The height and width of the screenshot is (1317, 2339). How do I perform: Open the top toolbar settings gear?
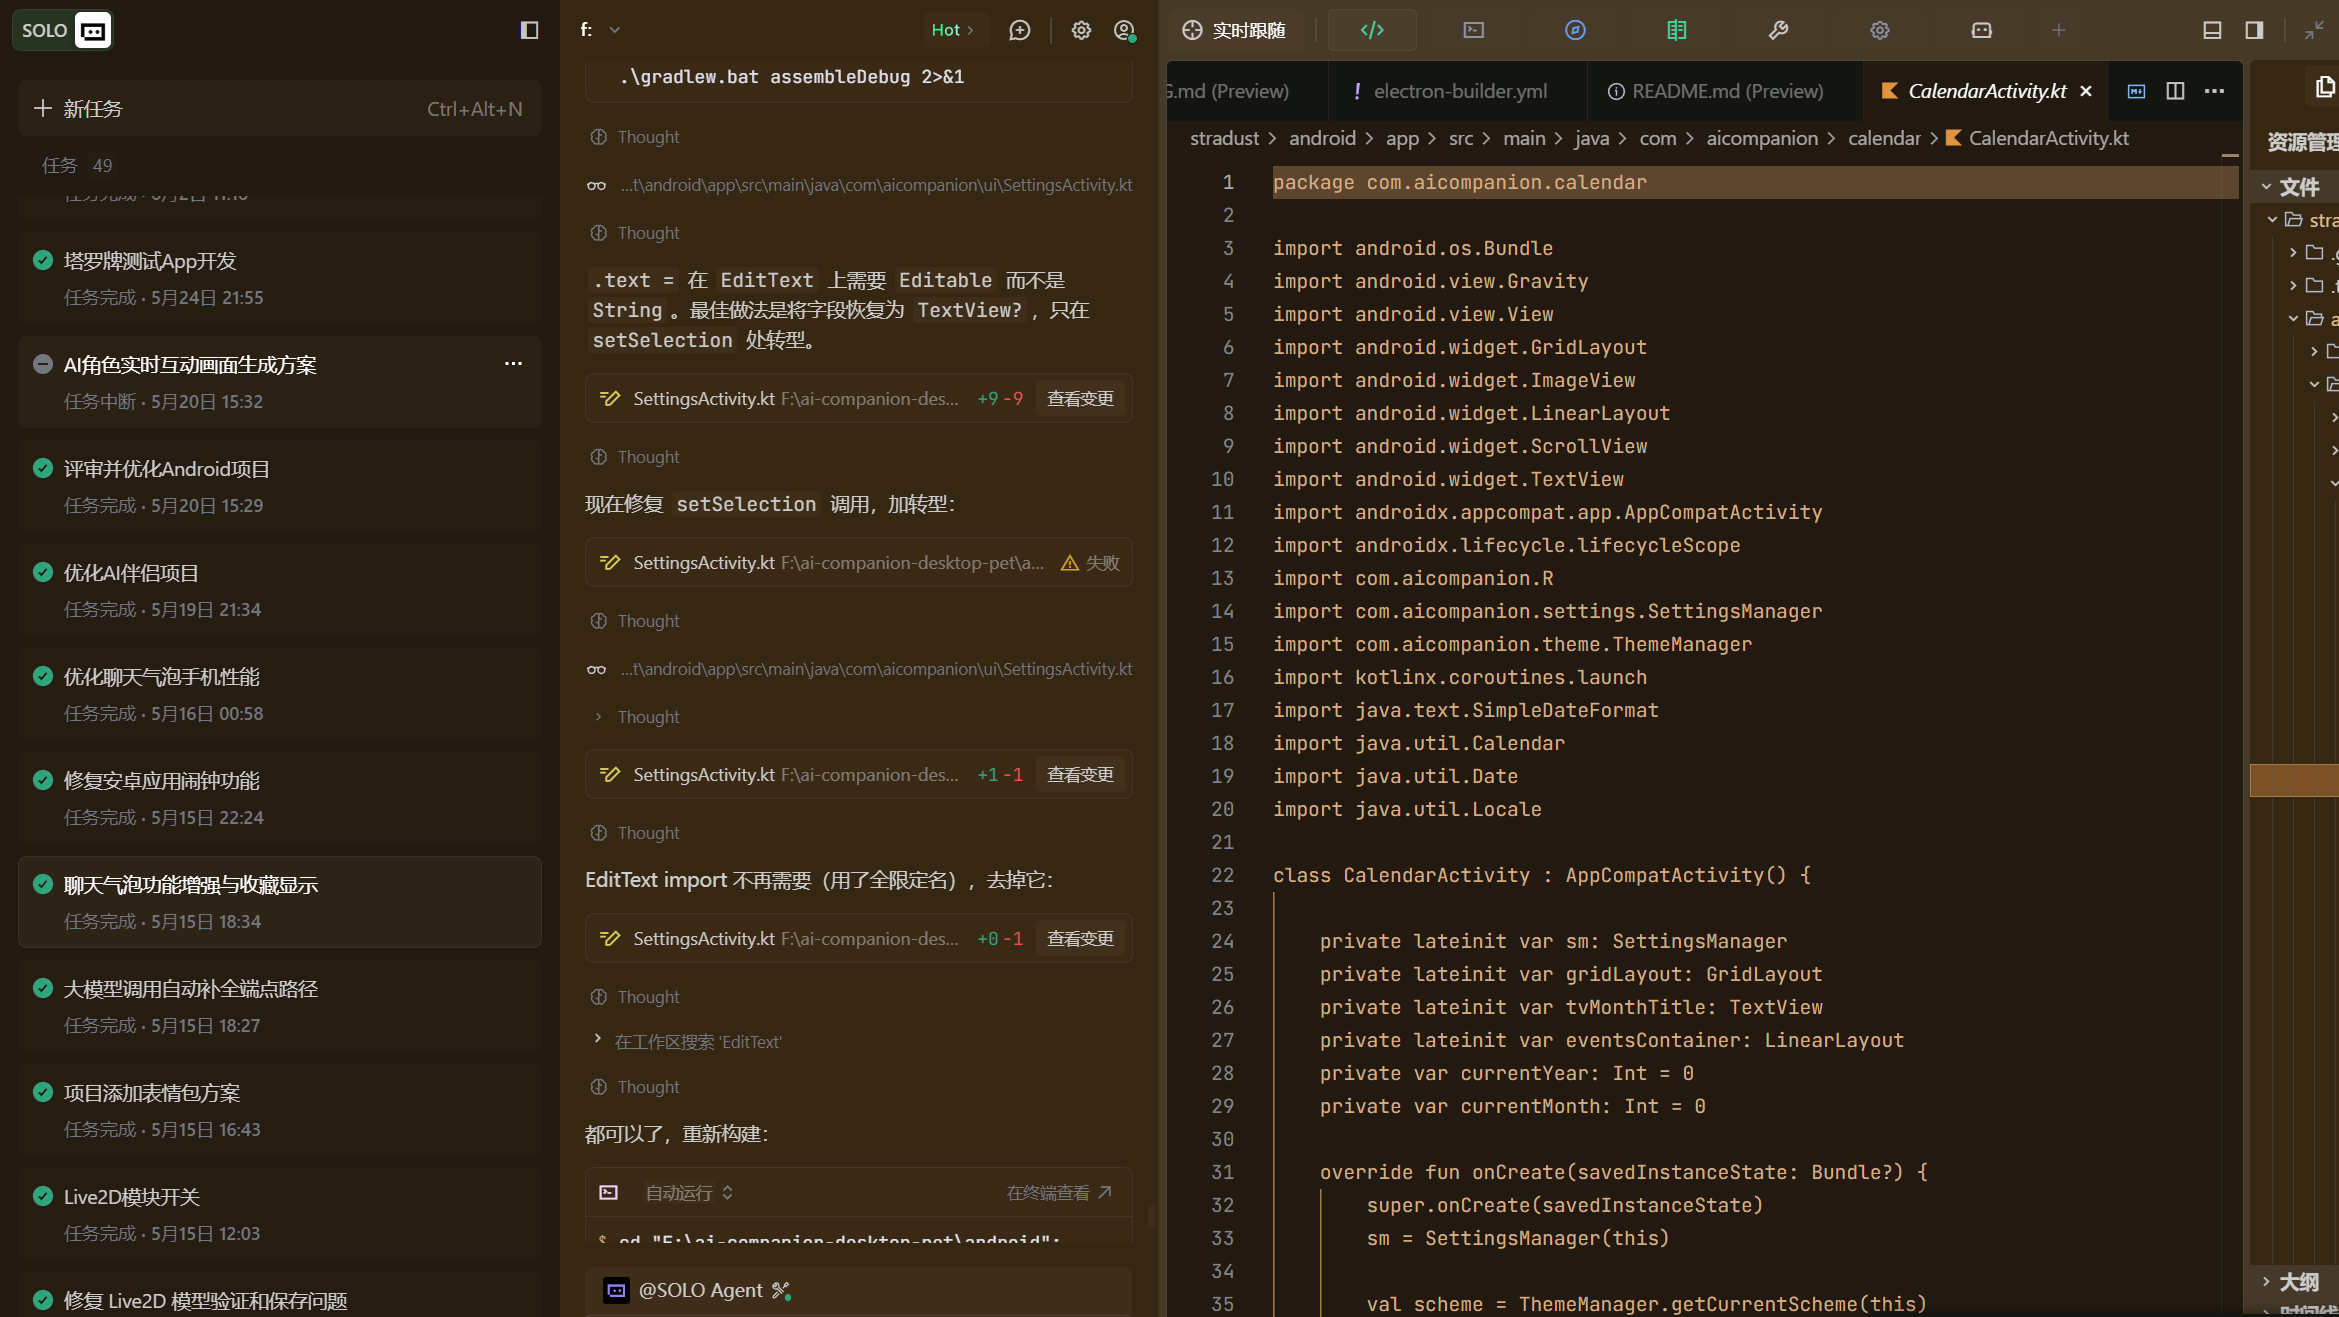(1880, 30)
